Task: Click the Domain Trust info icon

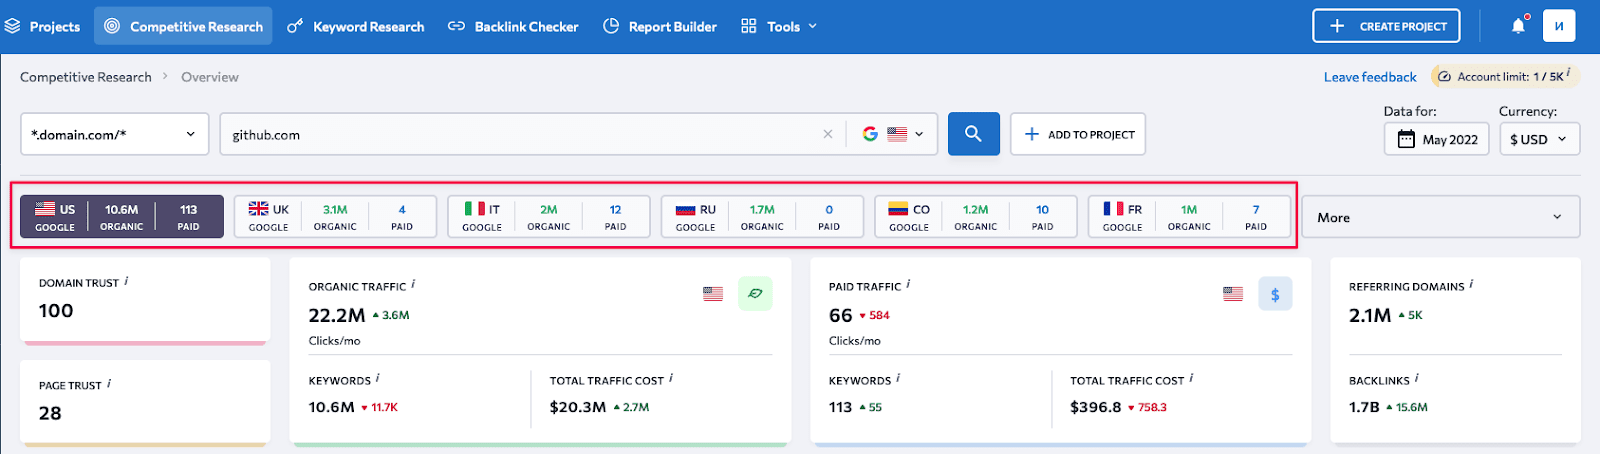Action: (x=126, y=282)
